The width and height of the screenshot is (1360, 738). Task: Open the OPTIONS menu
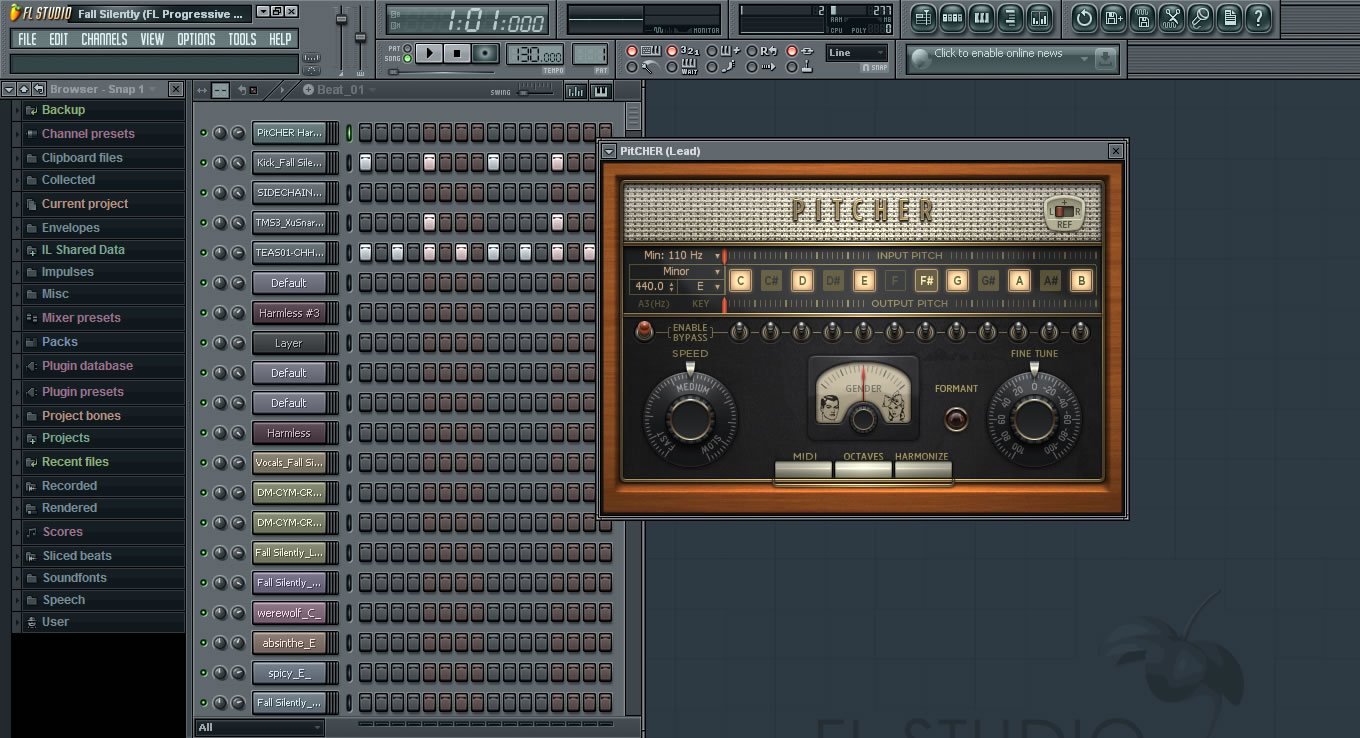196,39
